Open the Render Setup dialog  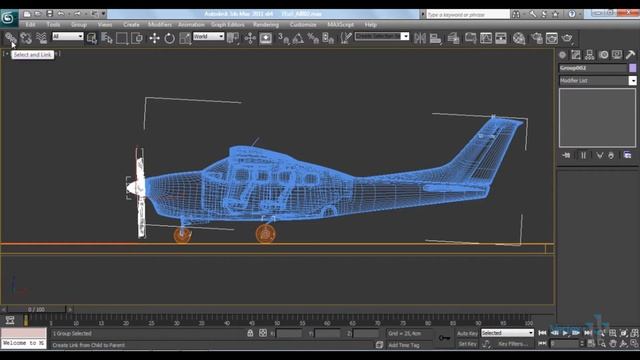click(x=537, y=38)
